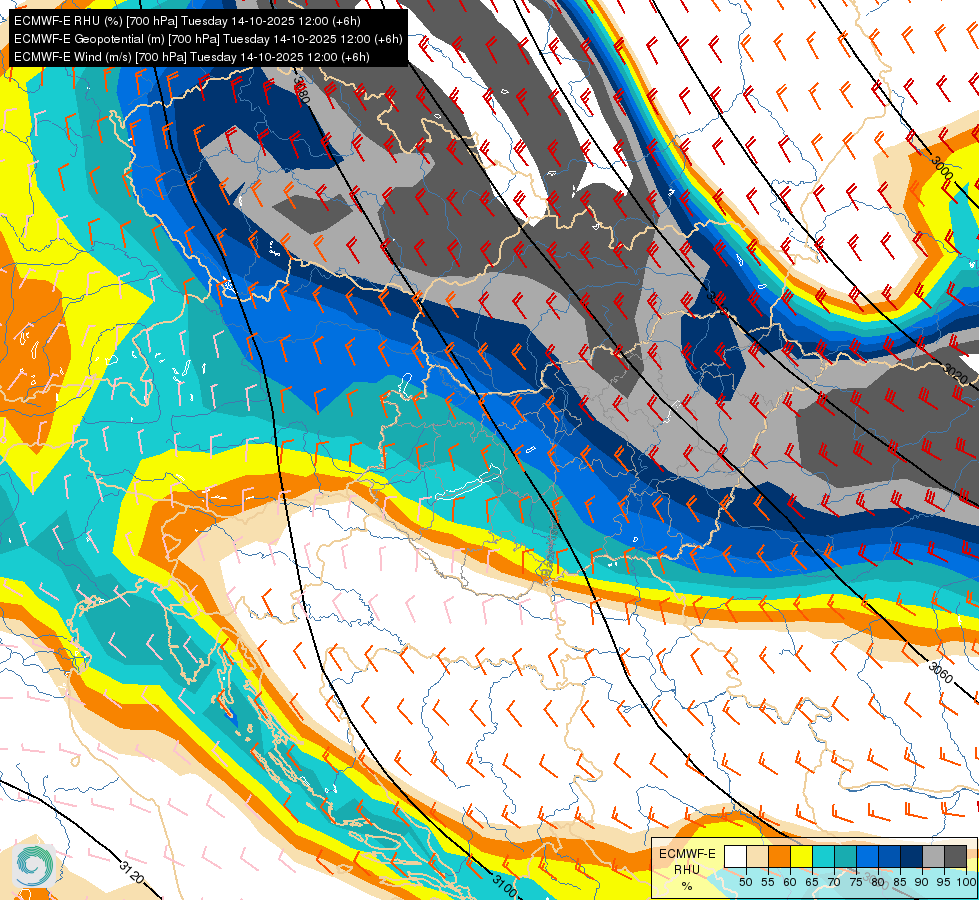Image resolution: width=979 pixels, height=900 pixels.
Task: Click the '3000' geopotential contour label
Action: click(x=942, y=169)
